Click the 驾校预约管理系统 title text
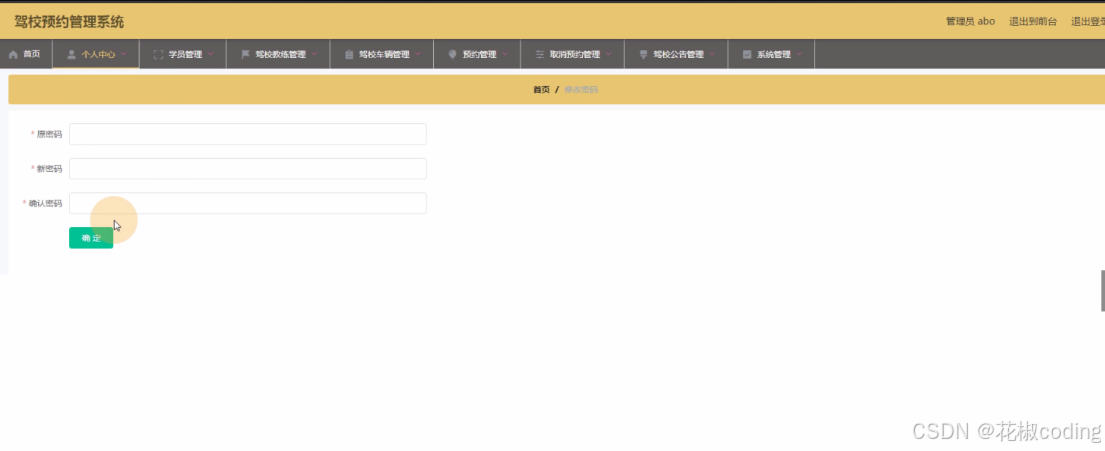1105x451 pixels. (x=69, y=21)
